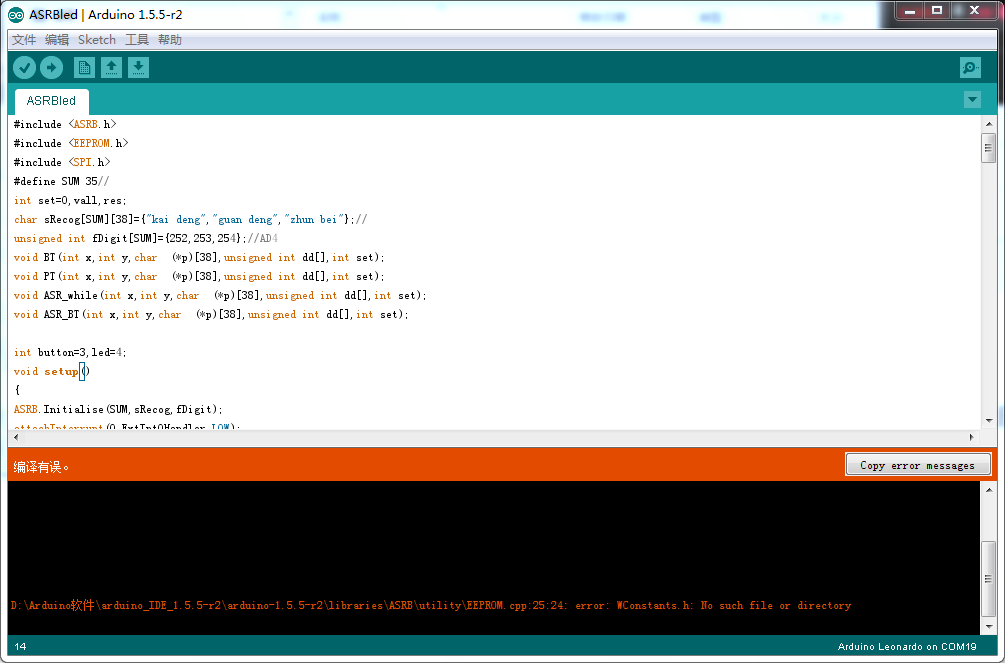Image resolution: width=1005 pixels, height=663 pixels.
Task: Click the WConstants.h error message in console
Action: (x=431, y=605)
